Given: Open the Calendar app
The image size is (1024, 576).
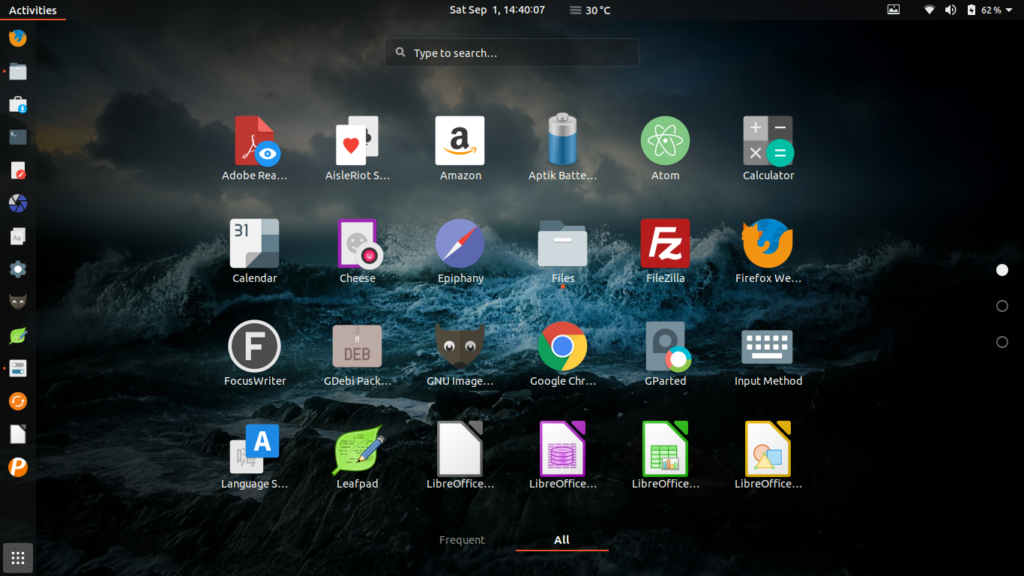Looking at the screenshot, I should click(254, 251).
